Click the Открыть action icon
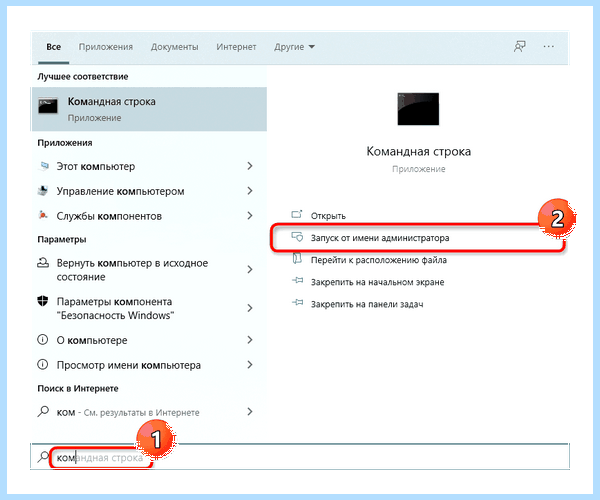This screenshot has width=600, height=500. [297, 215]
